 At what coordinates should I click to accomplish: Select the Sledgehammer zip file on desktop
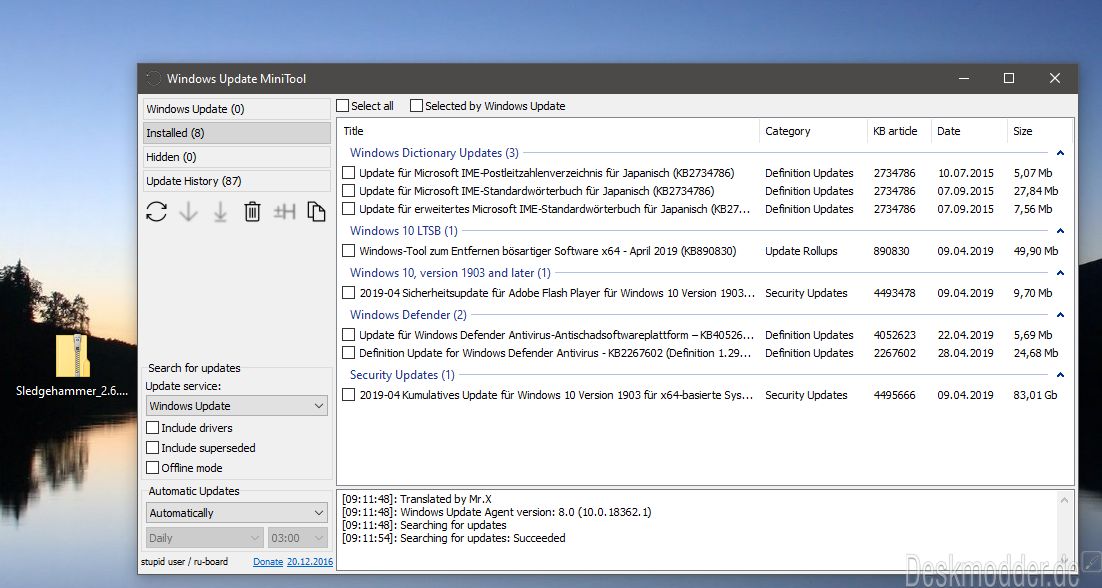pos(72,365)
